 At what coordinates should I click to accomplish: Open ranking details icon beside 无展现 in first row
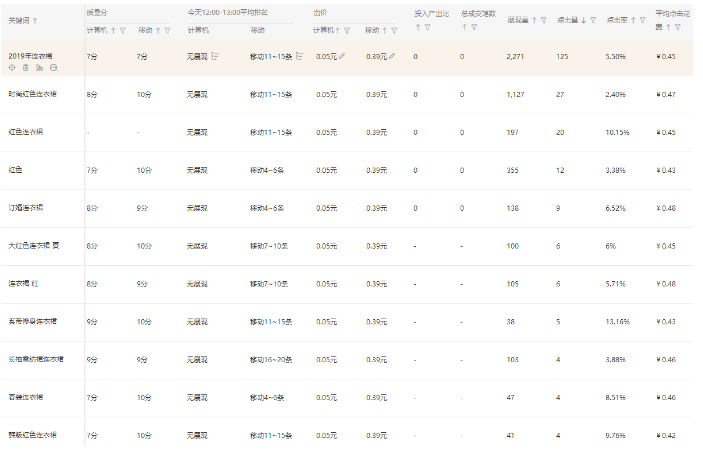tap(216, 57)
